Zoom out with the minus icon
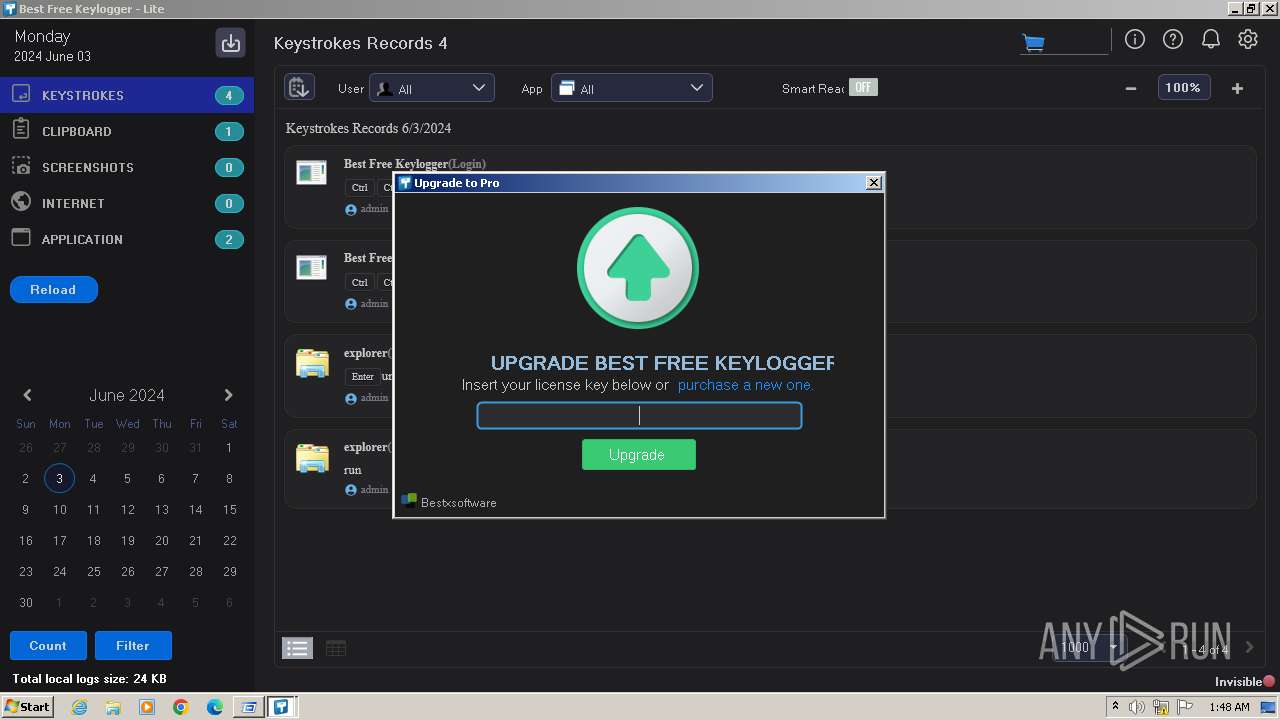The height and width of the screenshot is (720, 1280). [1130, 88]
